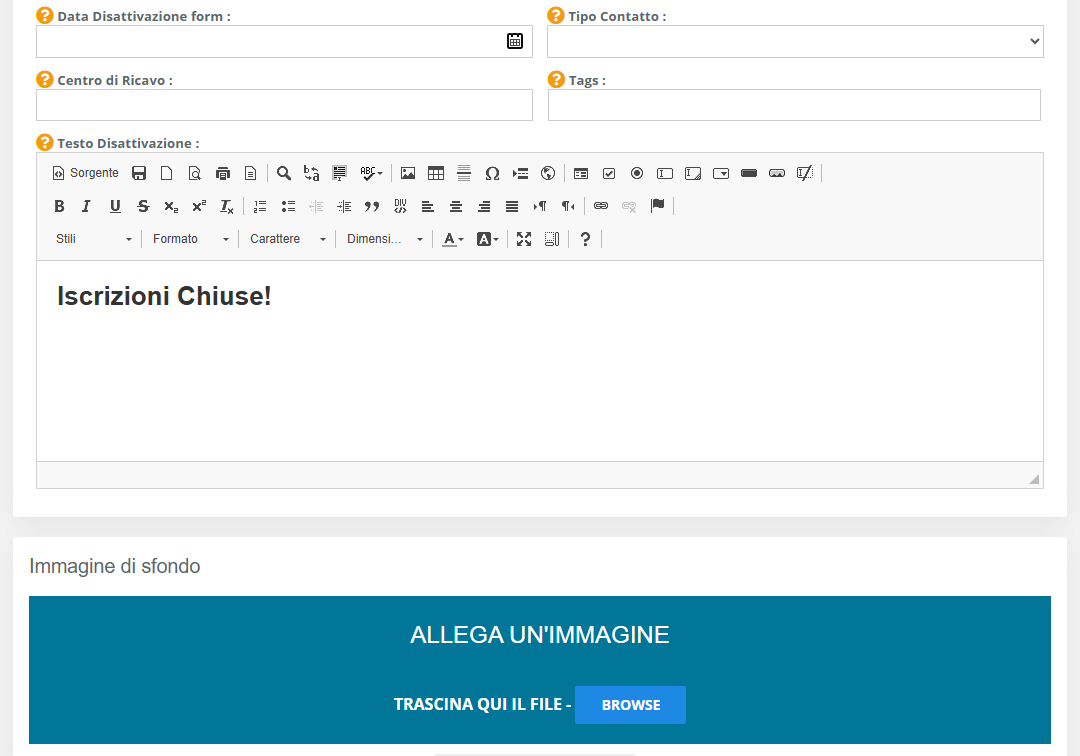Open the Stili styles menu

[x=92, y=238]
